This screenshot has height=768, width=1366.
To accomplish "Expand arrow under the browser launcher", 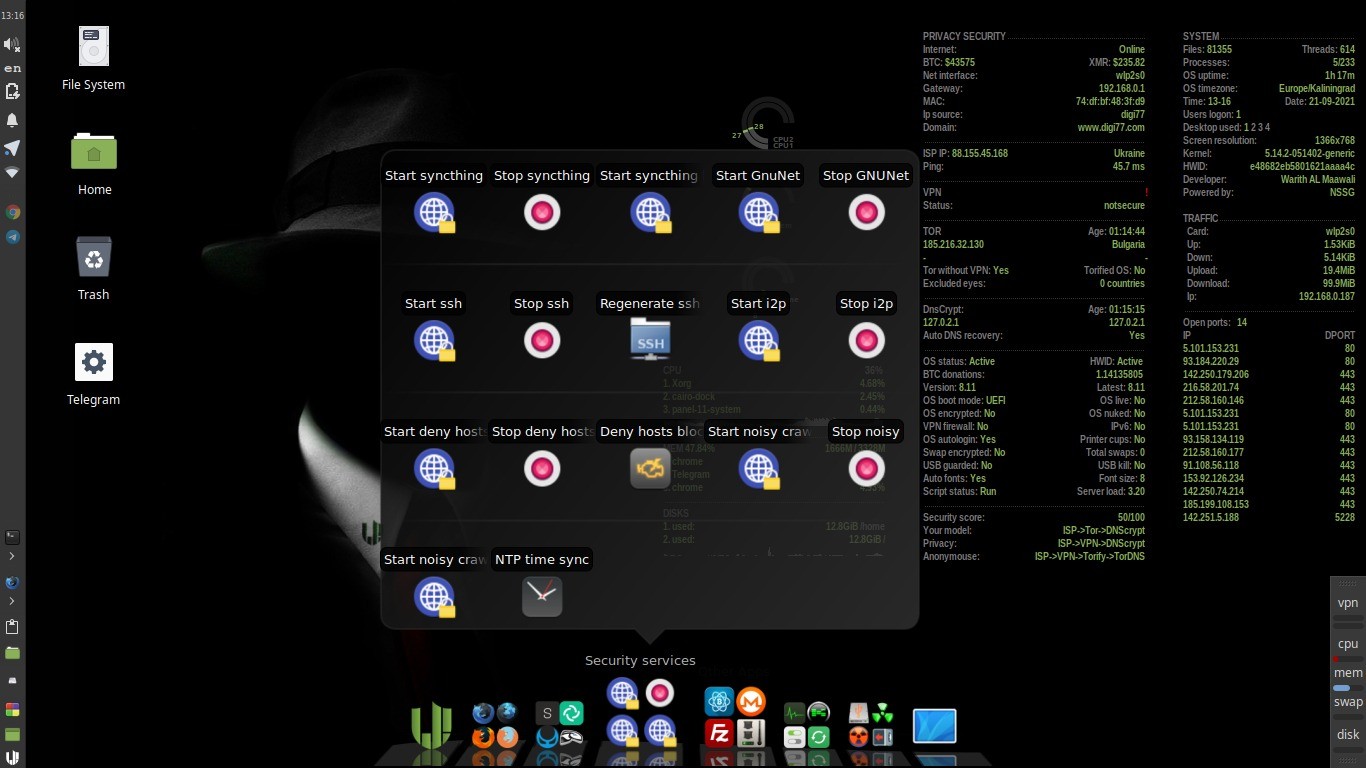I will click(12, 601).
